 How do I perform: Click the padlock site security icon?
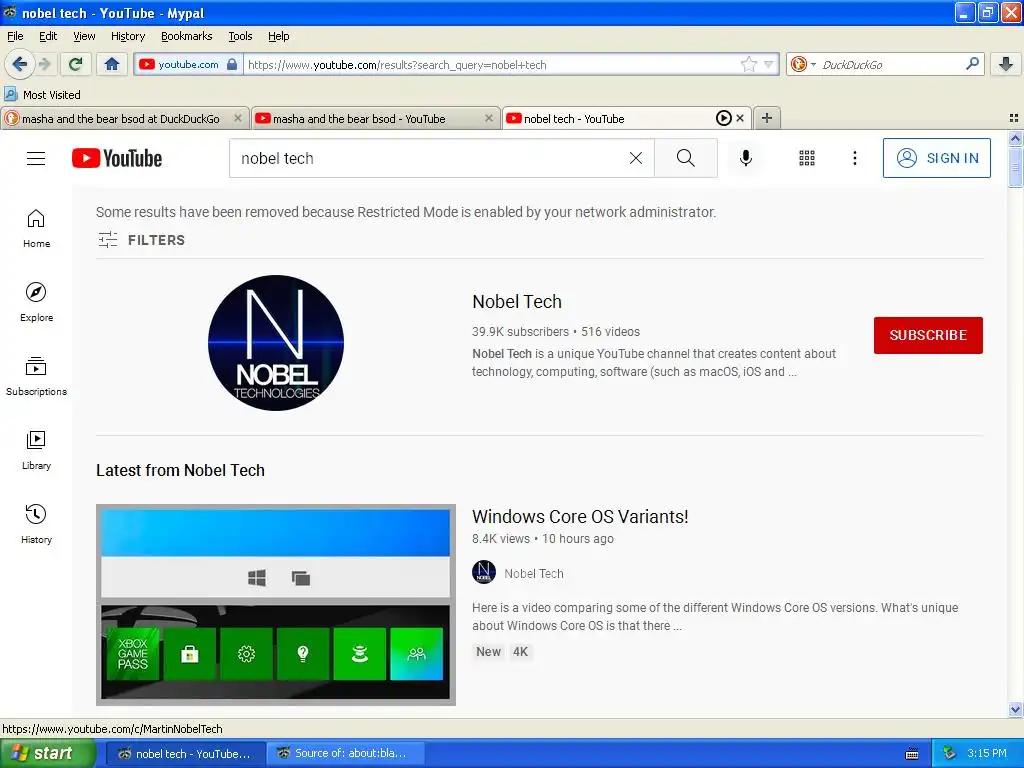232,64
